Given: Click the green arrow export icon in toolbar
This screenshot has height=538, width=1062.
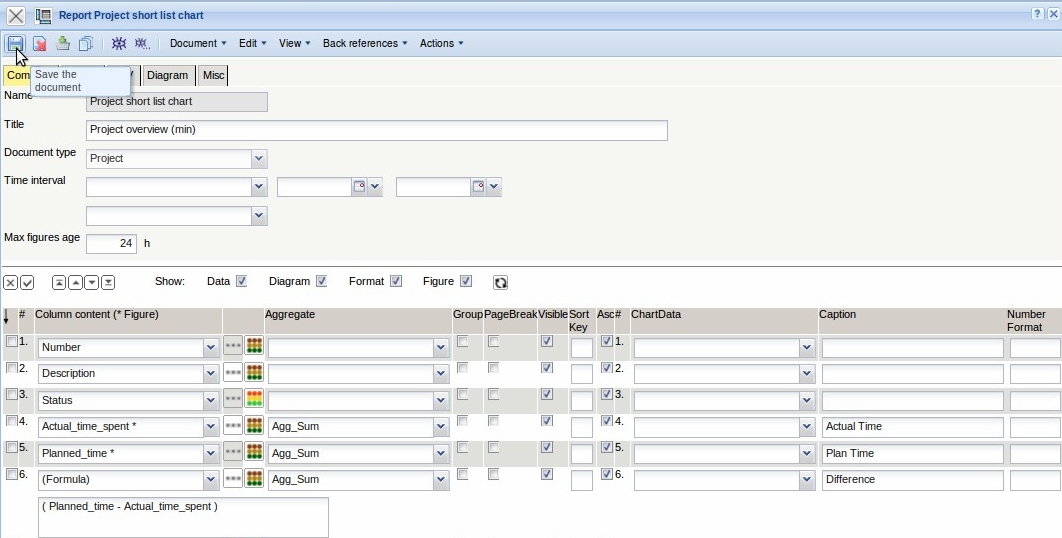Looking at the screenshot, I should [63, 43].
